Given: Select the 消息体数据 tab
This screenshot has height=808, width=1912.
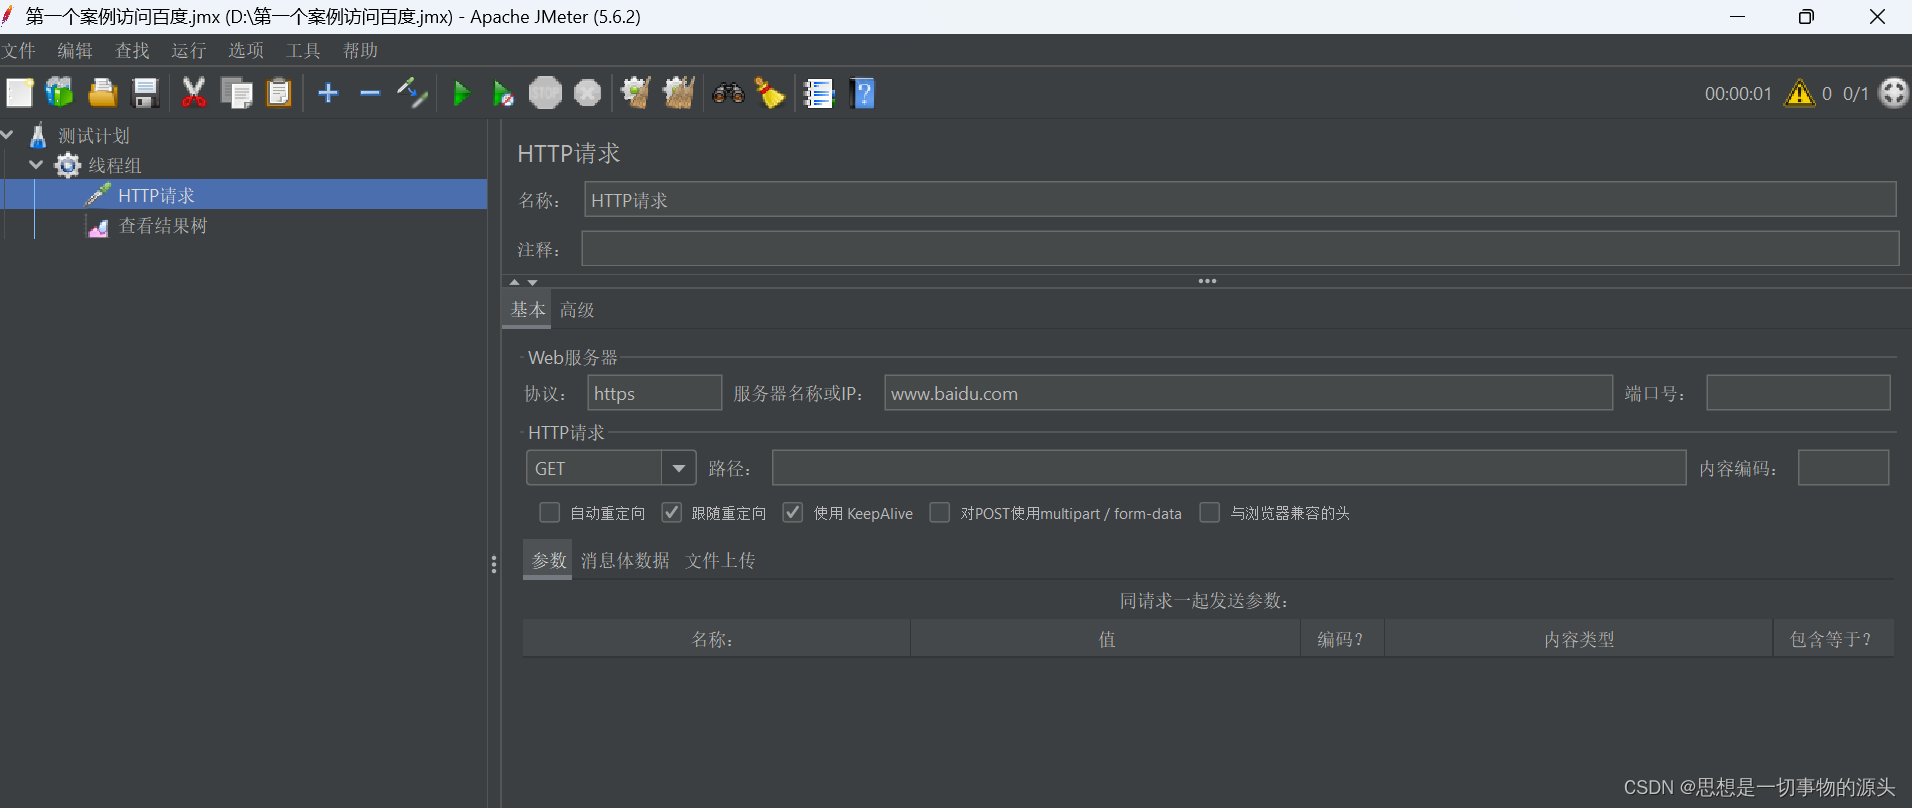Looking at the screenshot, I should click(625, 560).
